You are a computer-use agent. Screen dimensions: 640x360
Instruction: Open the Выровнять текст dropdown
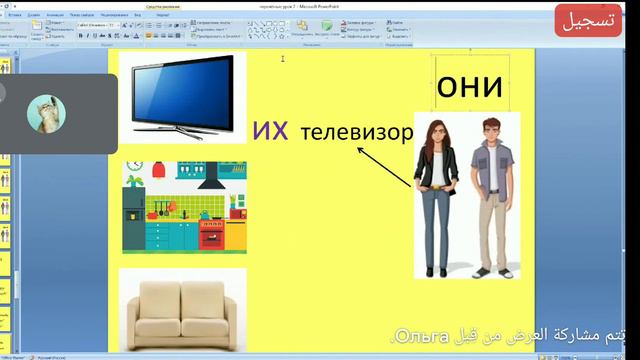point(208,29)
